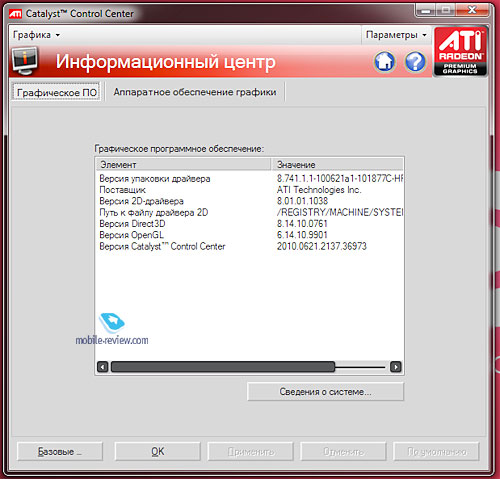Click the blue Home icon
The height and width of the screenshot is (479, 500).
[x=384, y=62]
